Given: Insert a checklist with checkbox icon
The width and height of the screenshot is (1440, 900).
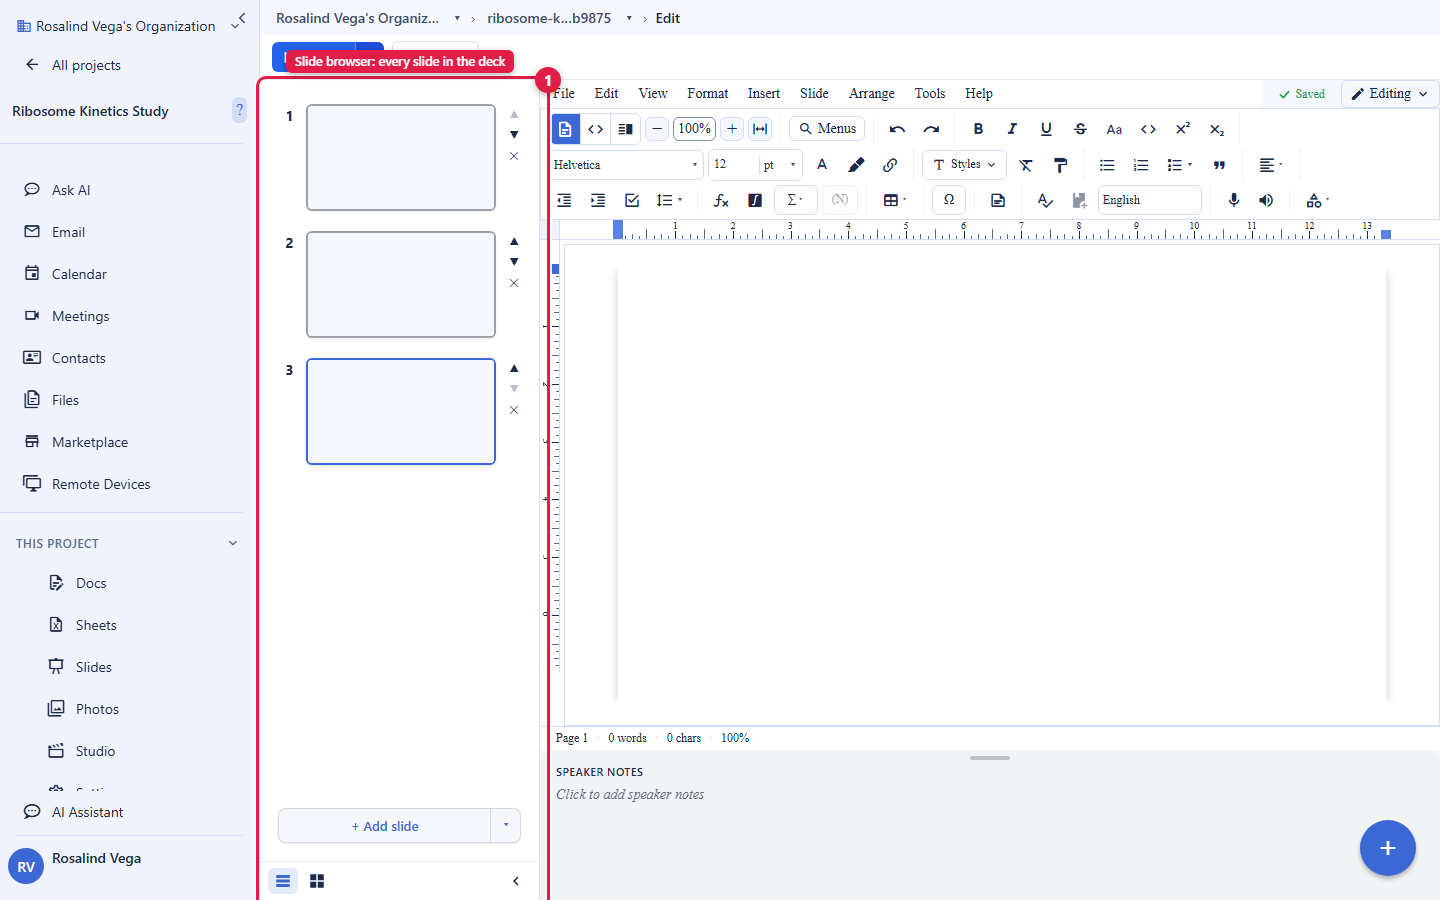Looking at the screenshot, I should pos(632,200).
